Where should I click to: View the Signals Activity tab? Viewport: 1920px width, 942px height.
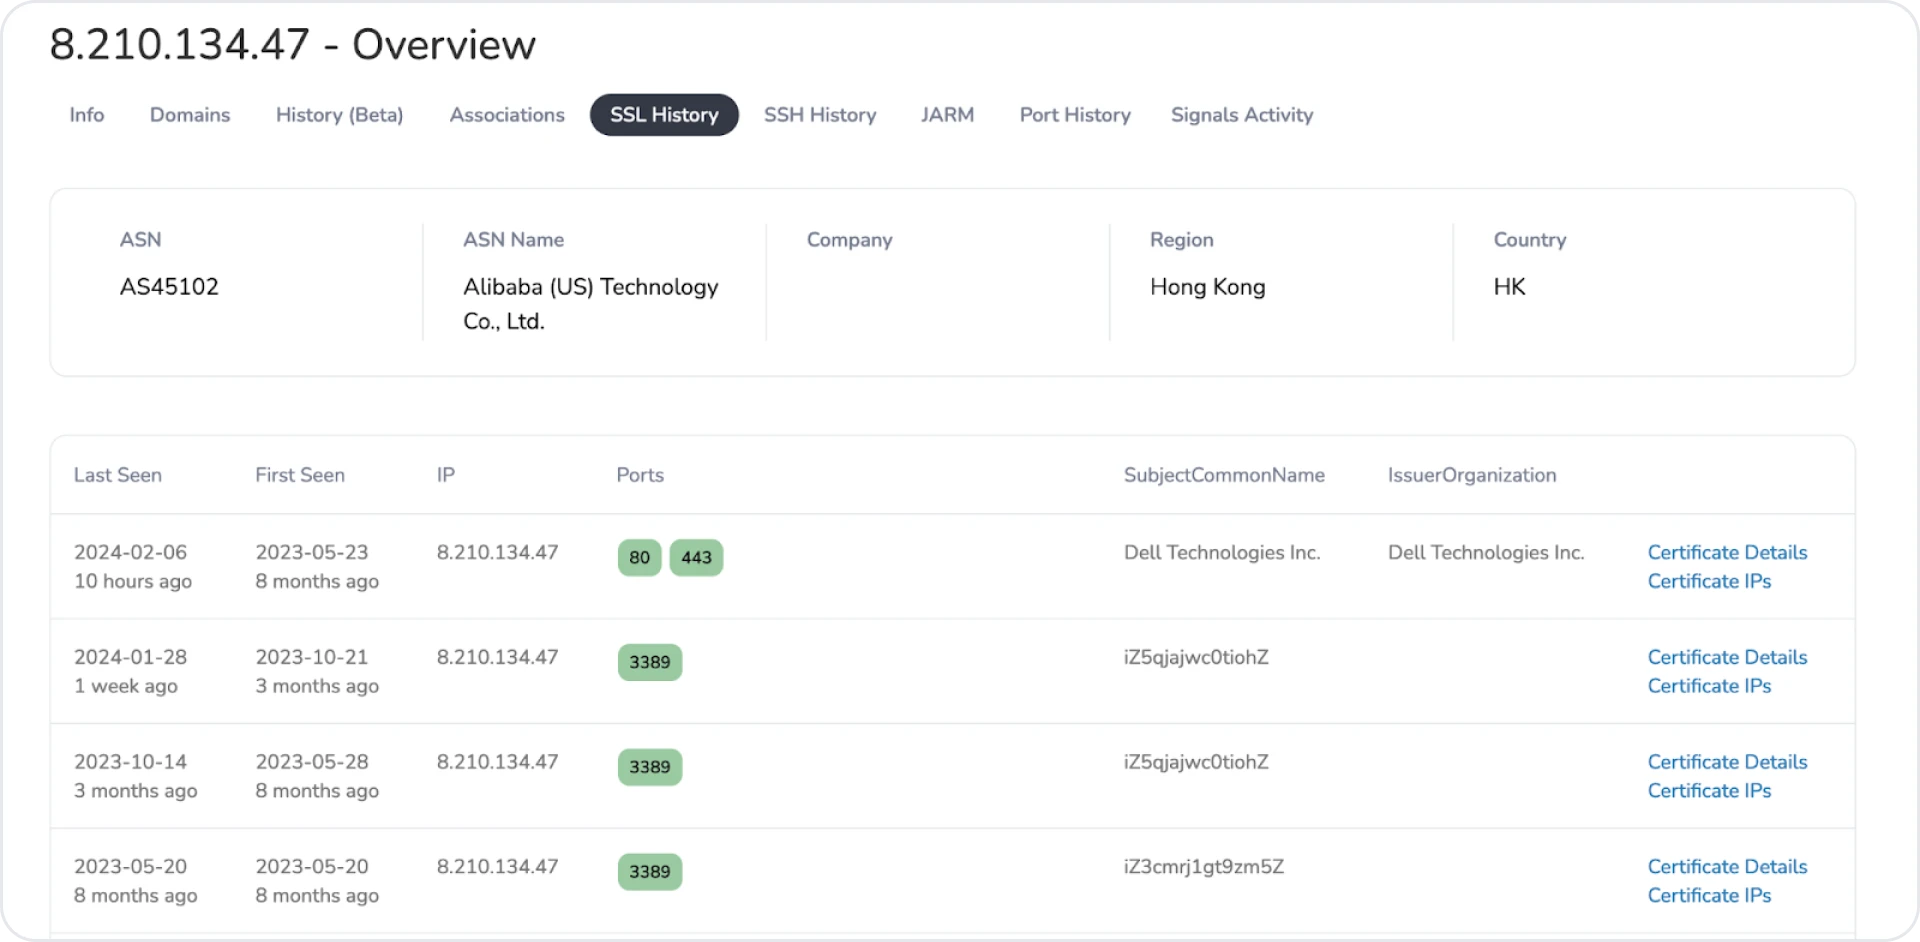[1242, 115]
